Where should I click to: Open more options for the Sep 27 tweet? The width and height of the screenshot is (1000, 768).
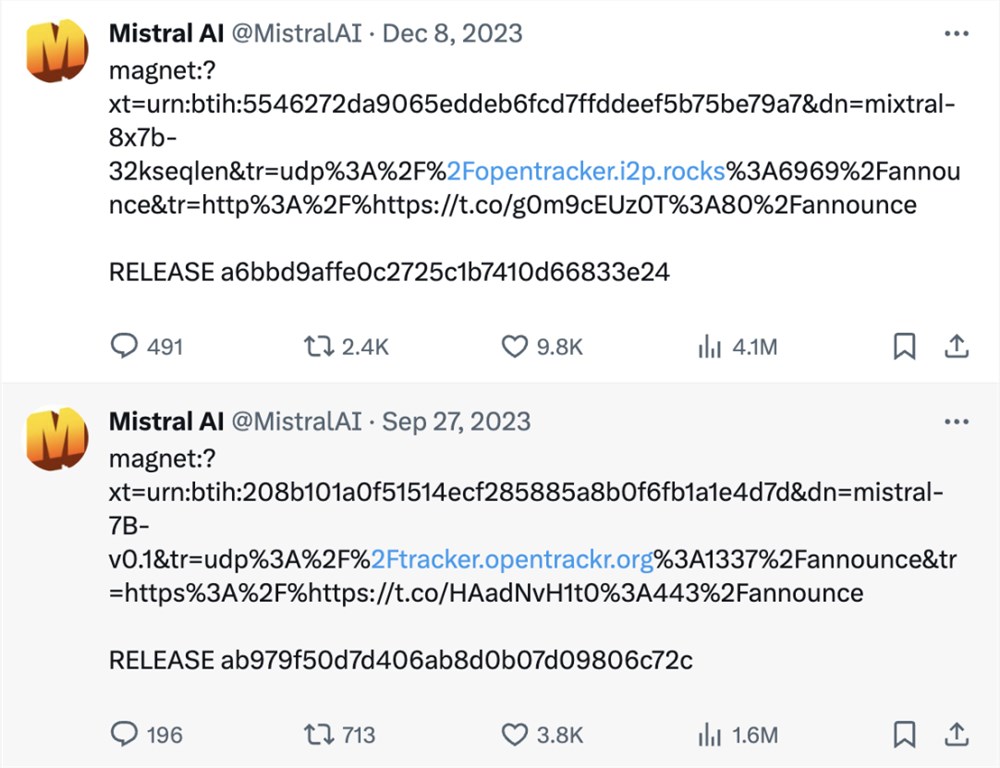click(957, 421)
